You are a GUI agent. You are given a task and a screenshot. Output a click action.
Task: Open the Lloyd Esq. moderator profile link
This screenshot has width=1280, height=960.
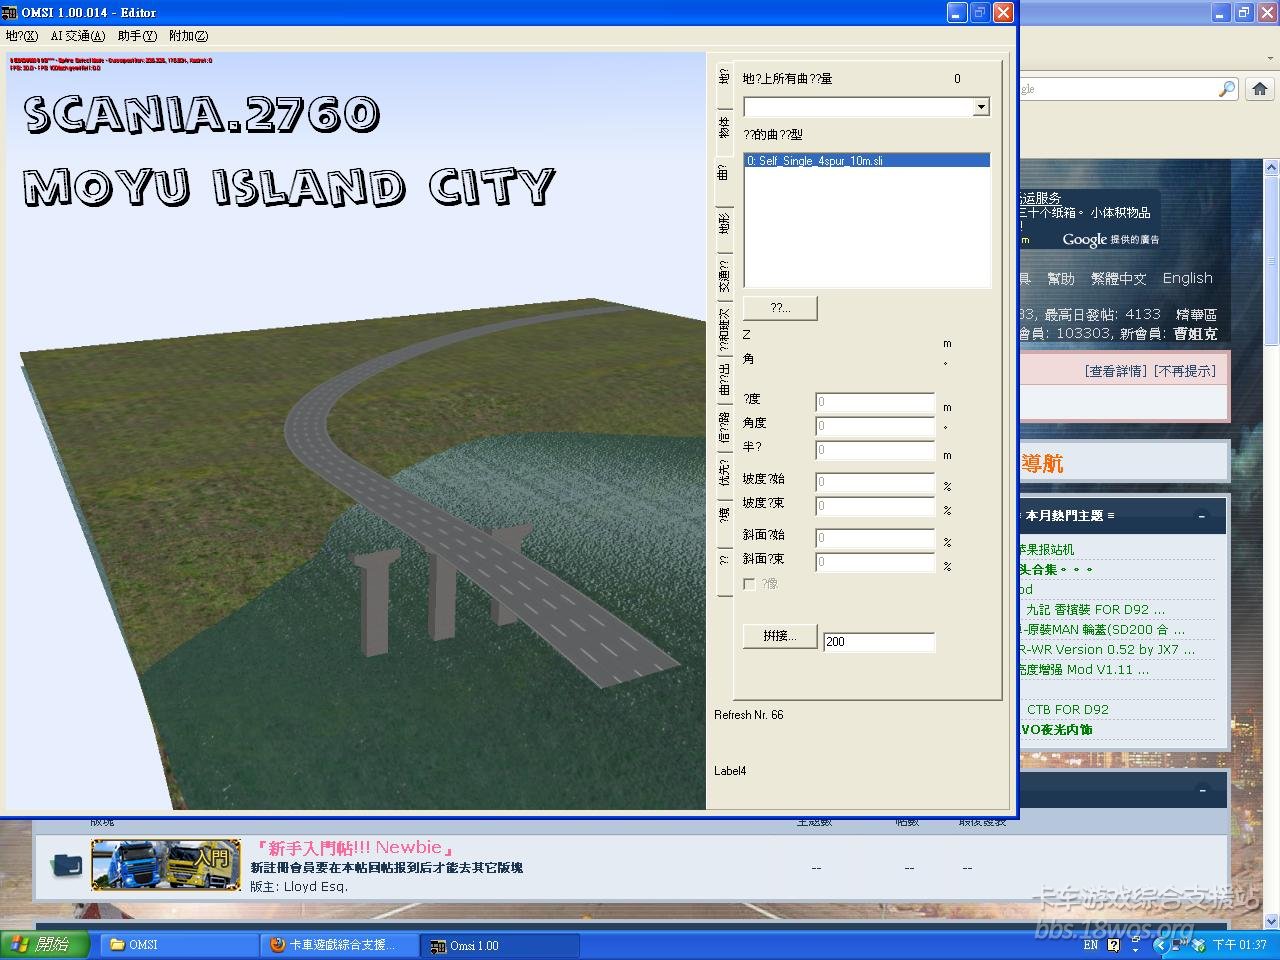[316, 886]
